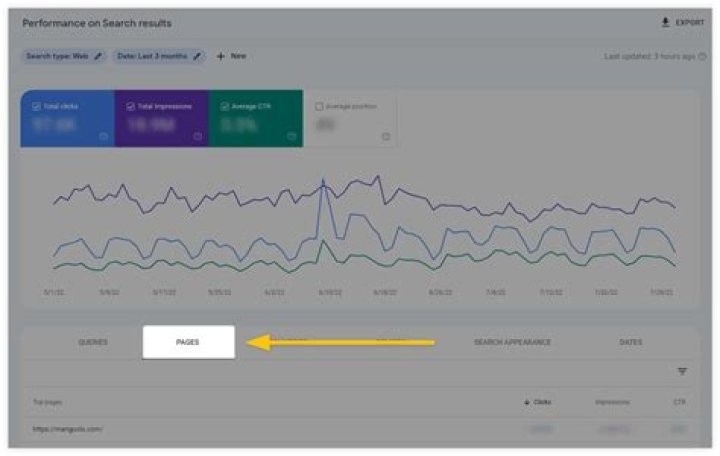Viewport: 720px width, 456px height.
Task: Open the mangools.com page link
Action: click(67, 429)
